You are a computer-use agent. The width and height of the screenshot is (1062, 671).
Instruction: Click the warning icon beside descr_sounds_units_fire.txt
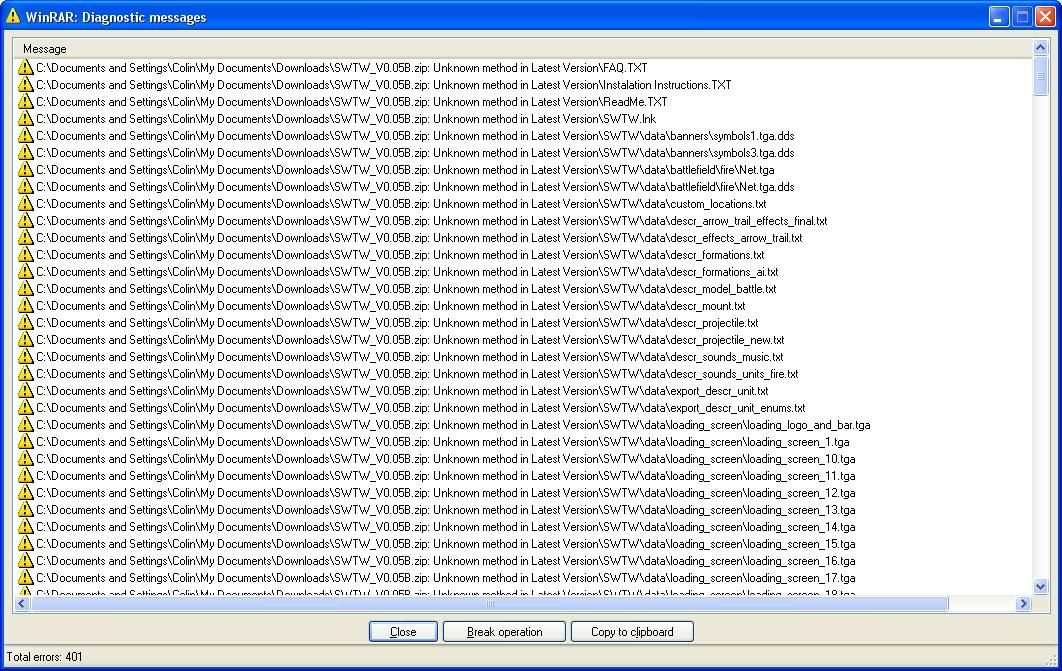click(x=25, y=374)
